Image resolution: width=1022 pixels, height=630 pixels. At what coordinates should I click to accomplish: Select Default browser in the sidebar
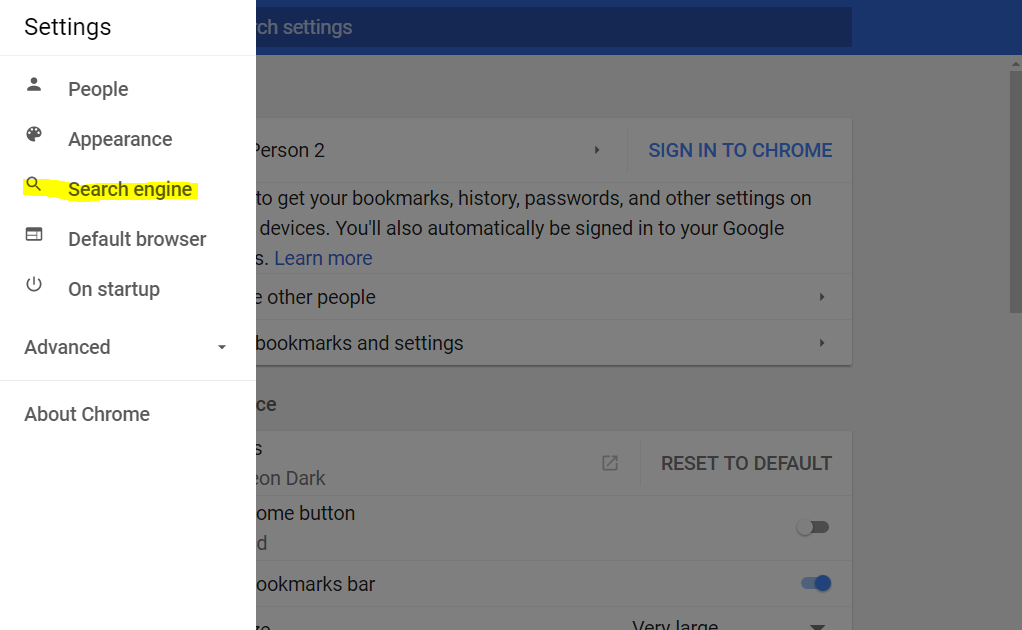[x=137, y=239]
